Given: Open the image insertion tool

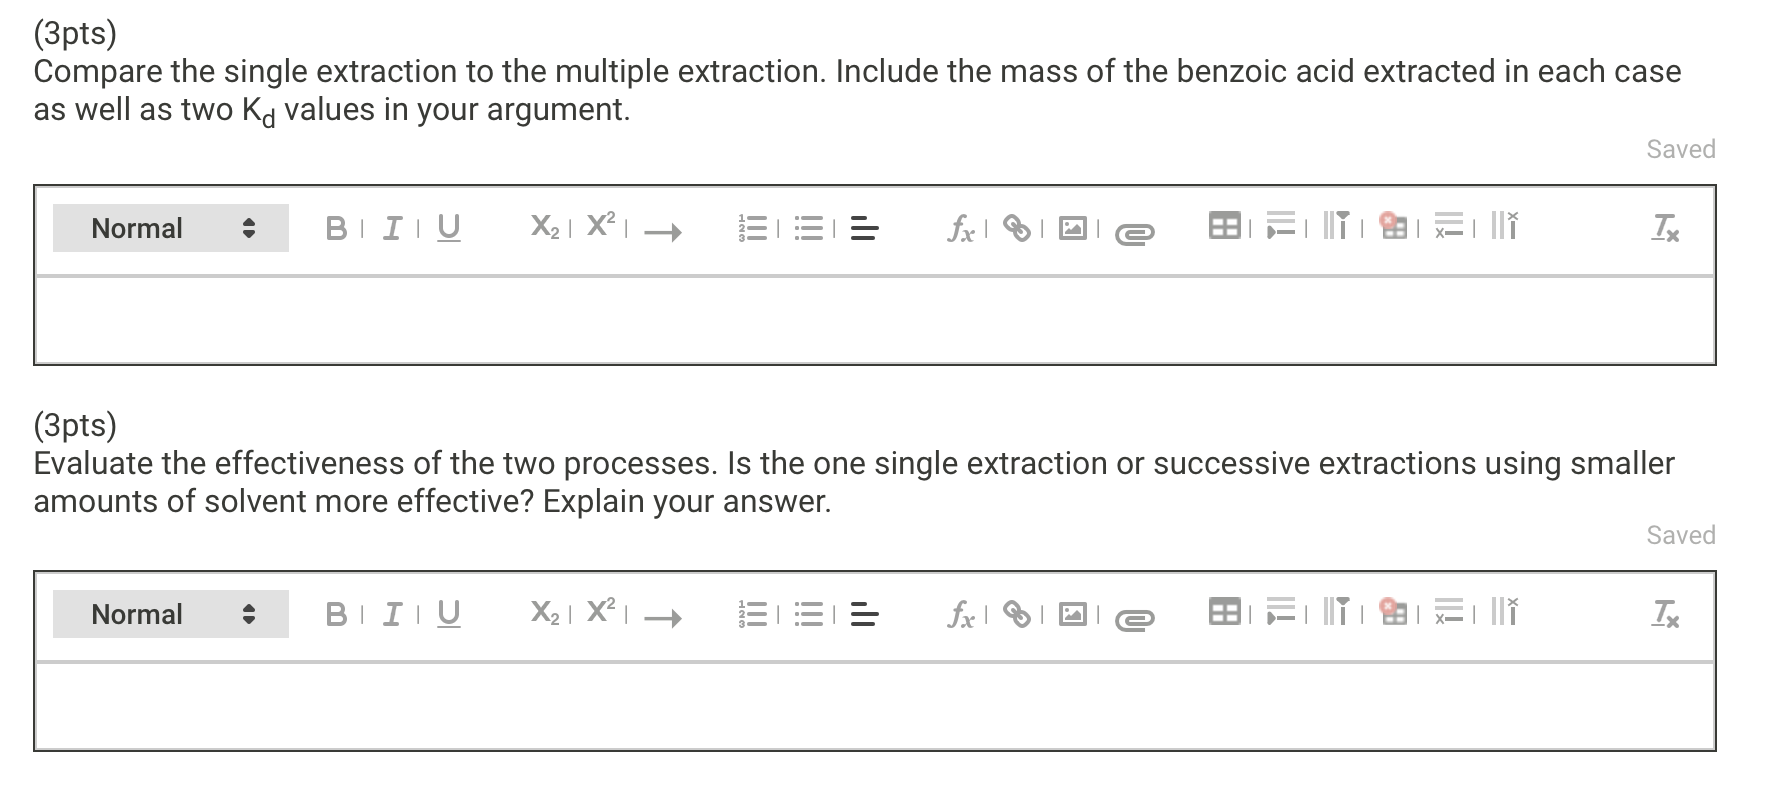Looking at the screenshot, I should (x=1074, y=228).
